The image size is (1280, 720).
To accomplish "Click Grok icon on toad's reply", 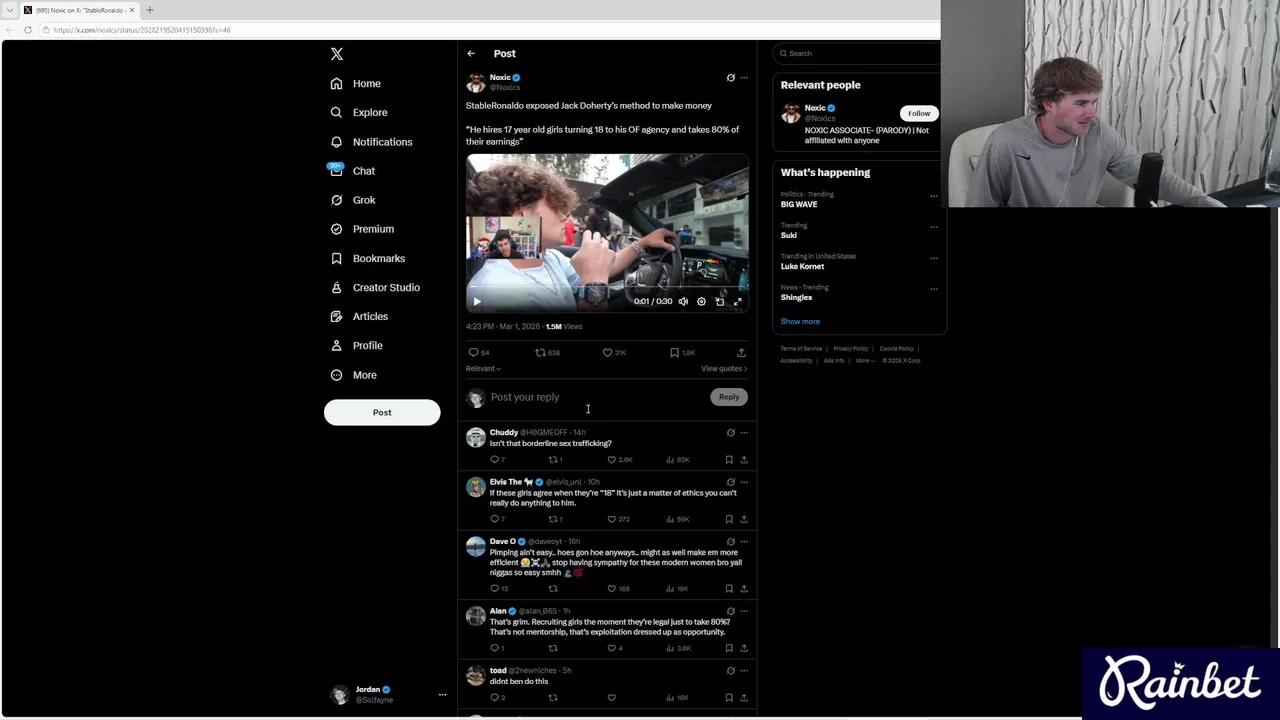I will [x=730, y=671].
